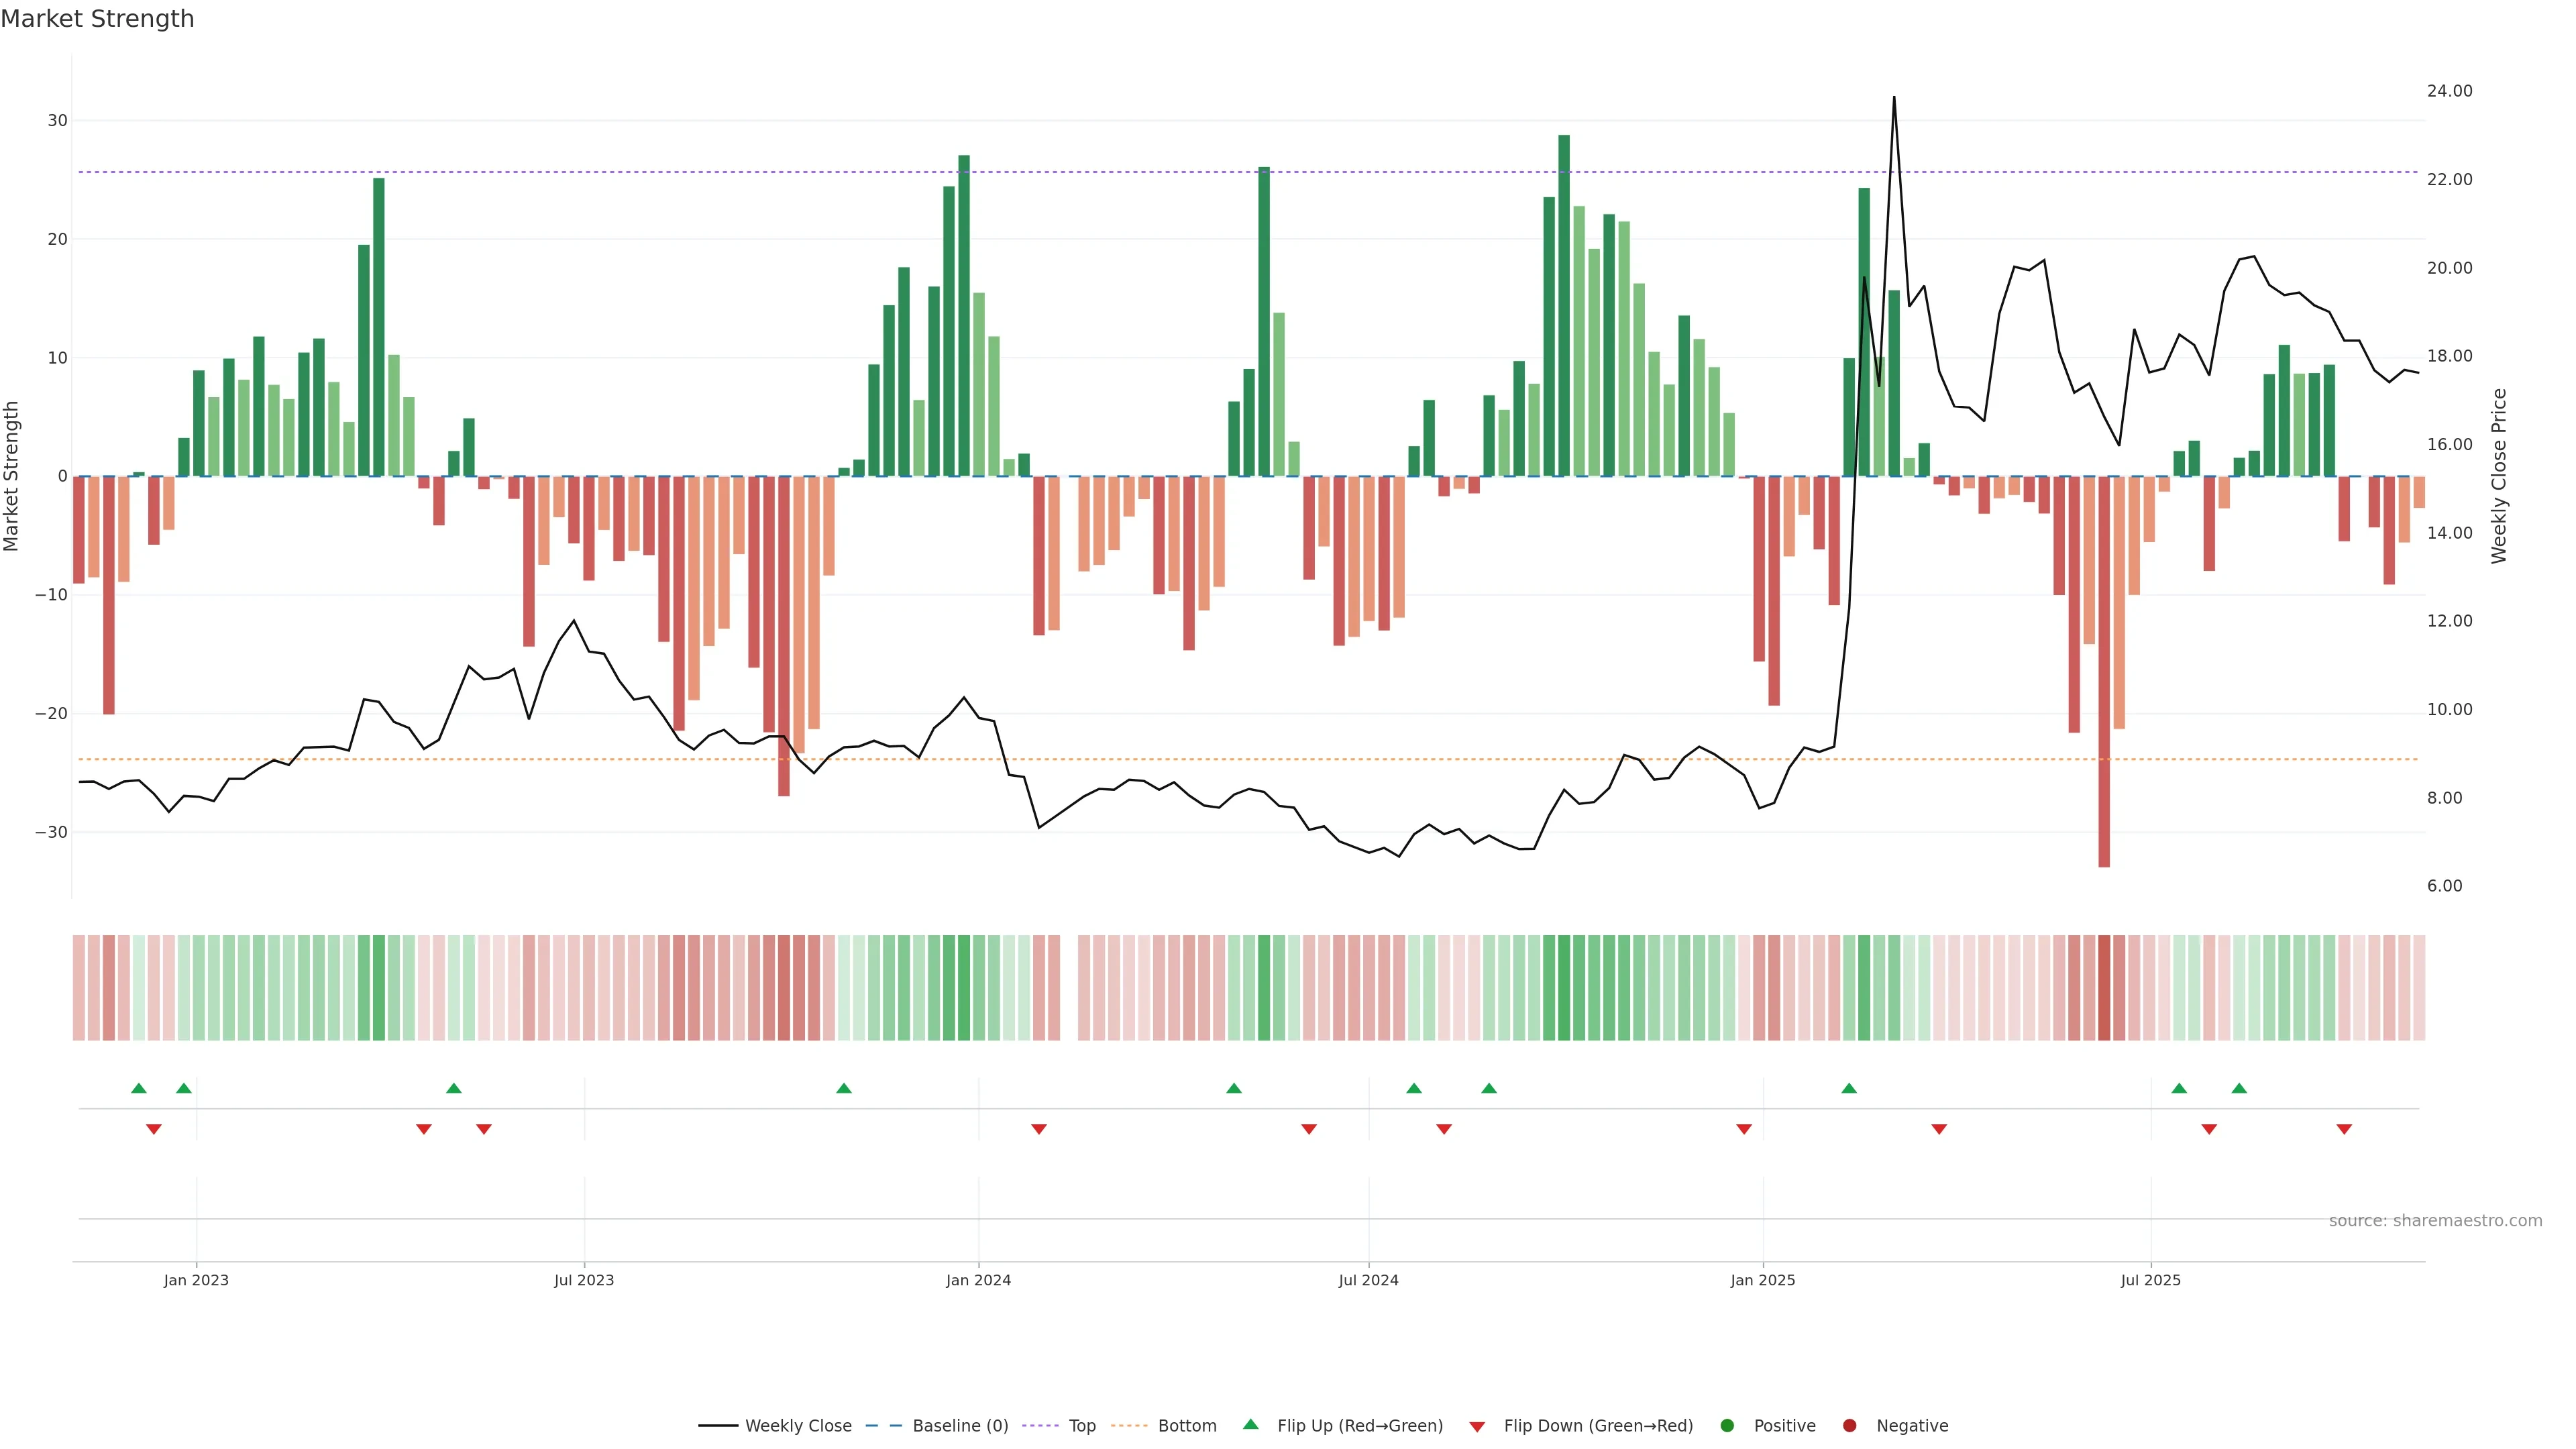
Task: Click the Flip Up green triangle legend icon
Action: point(1250,1425)
